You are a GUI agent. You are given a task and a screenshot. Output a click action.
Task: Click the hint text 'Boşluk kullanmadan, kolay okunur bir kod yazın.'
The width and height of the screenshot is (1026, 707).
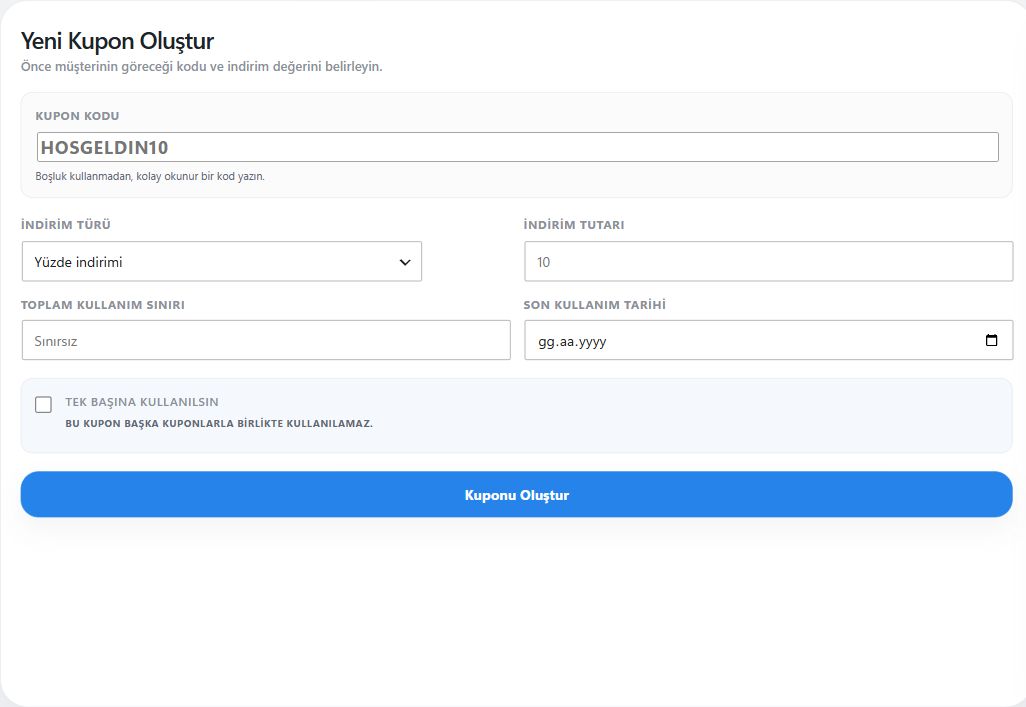(x=150, y=176)
